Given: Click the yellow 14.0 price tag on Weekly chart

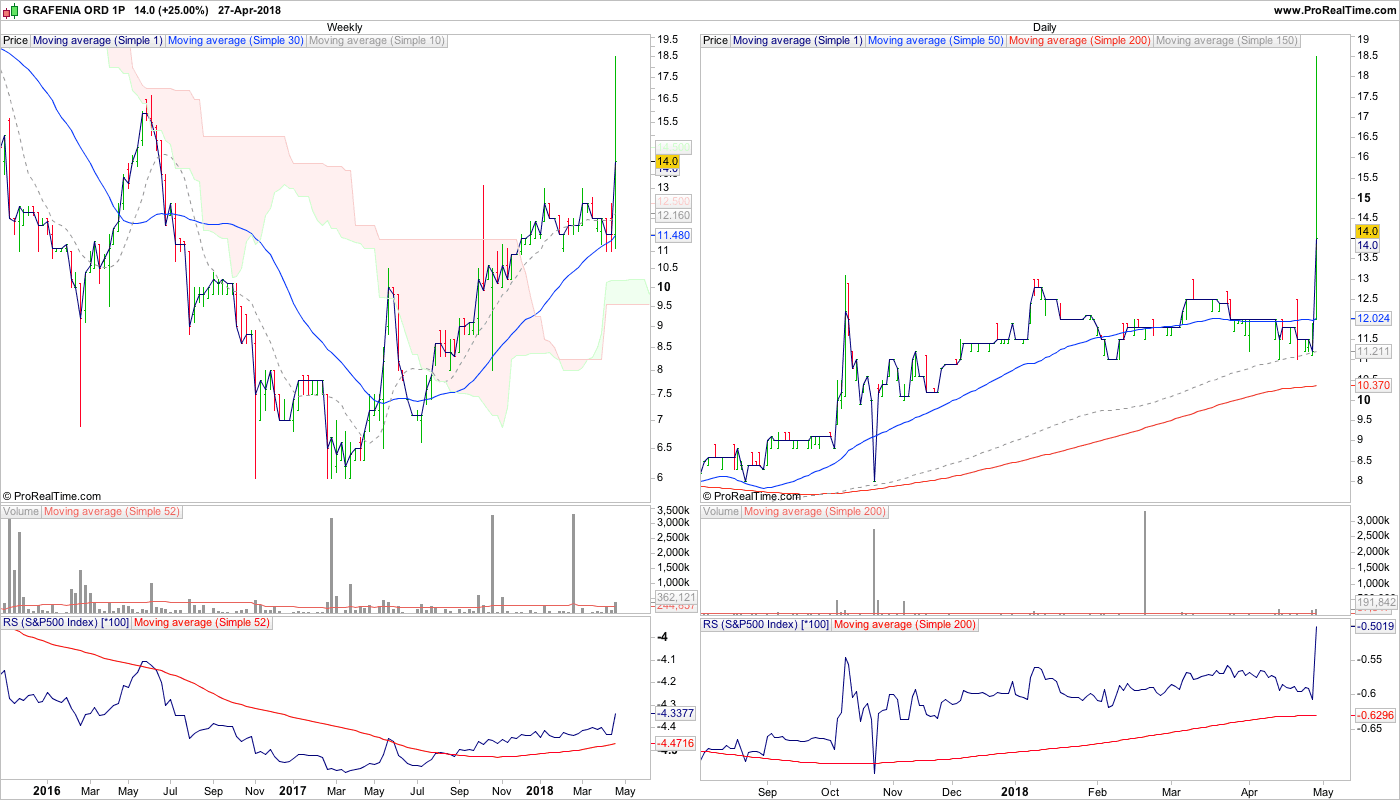Looking at the screenshot, I should (667, 161).
